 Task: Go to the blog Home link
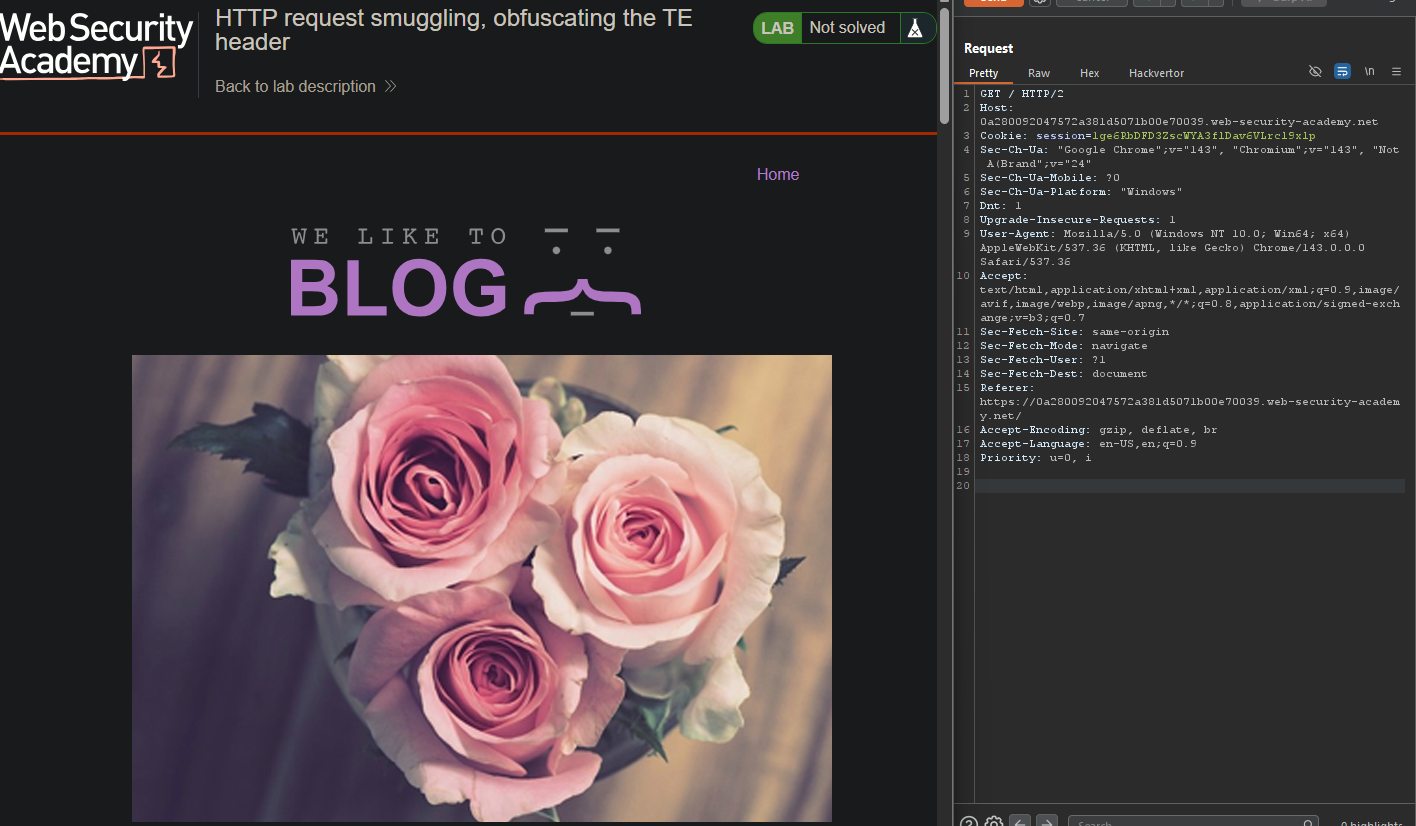(x=778, y=174)
